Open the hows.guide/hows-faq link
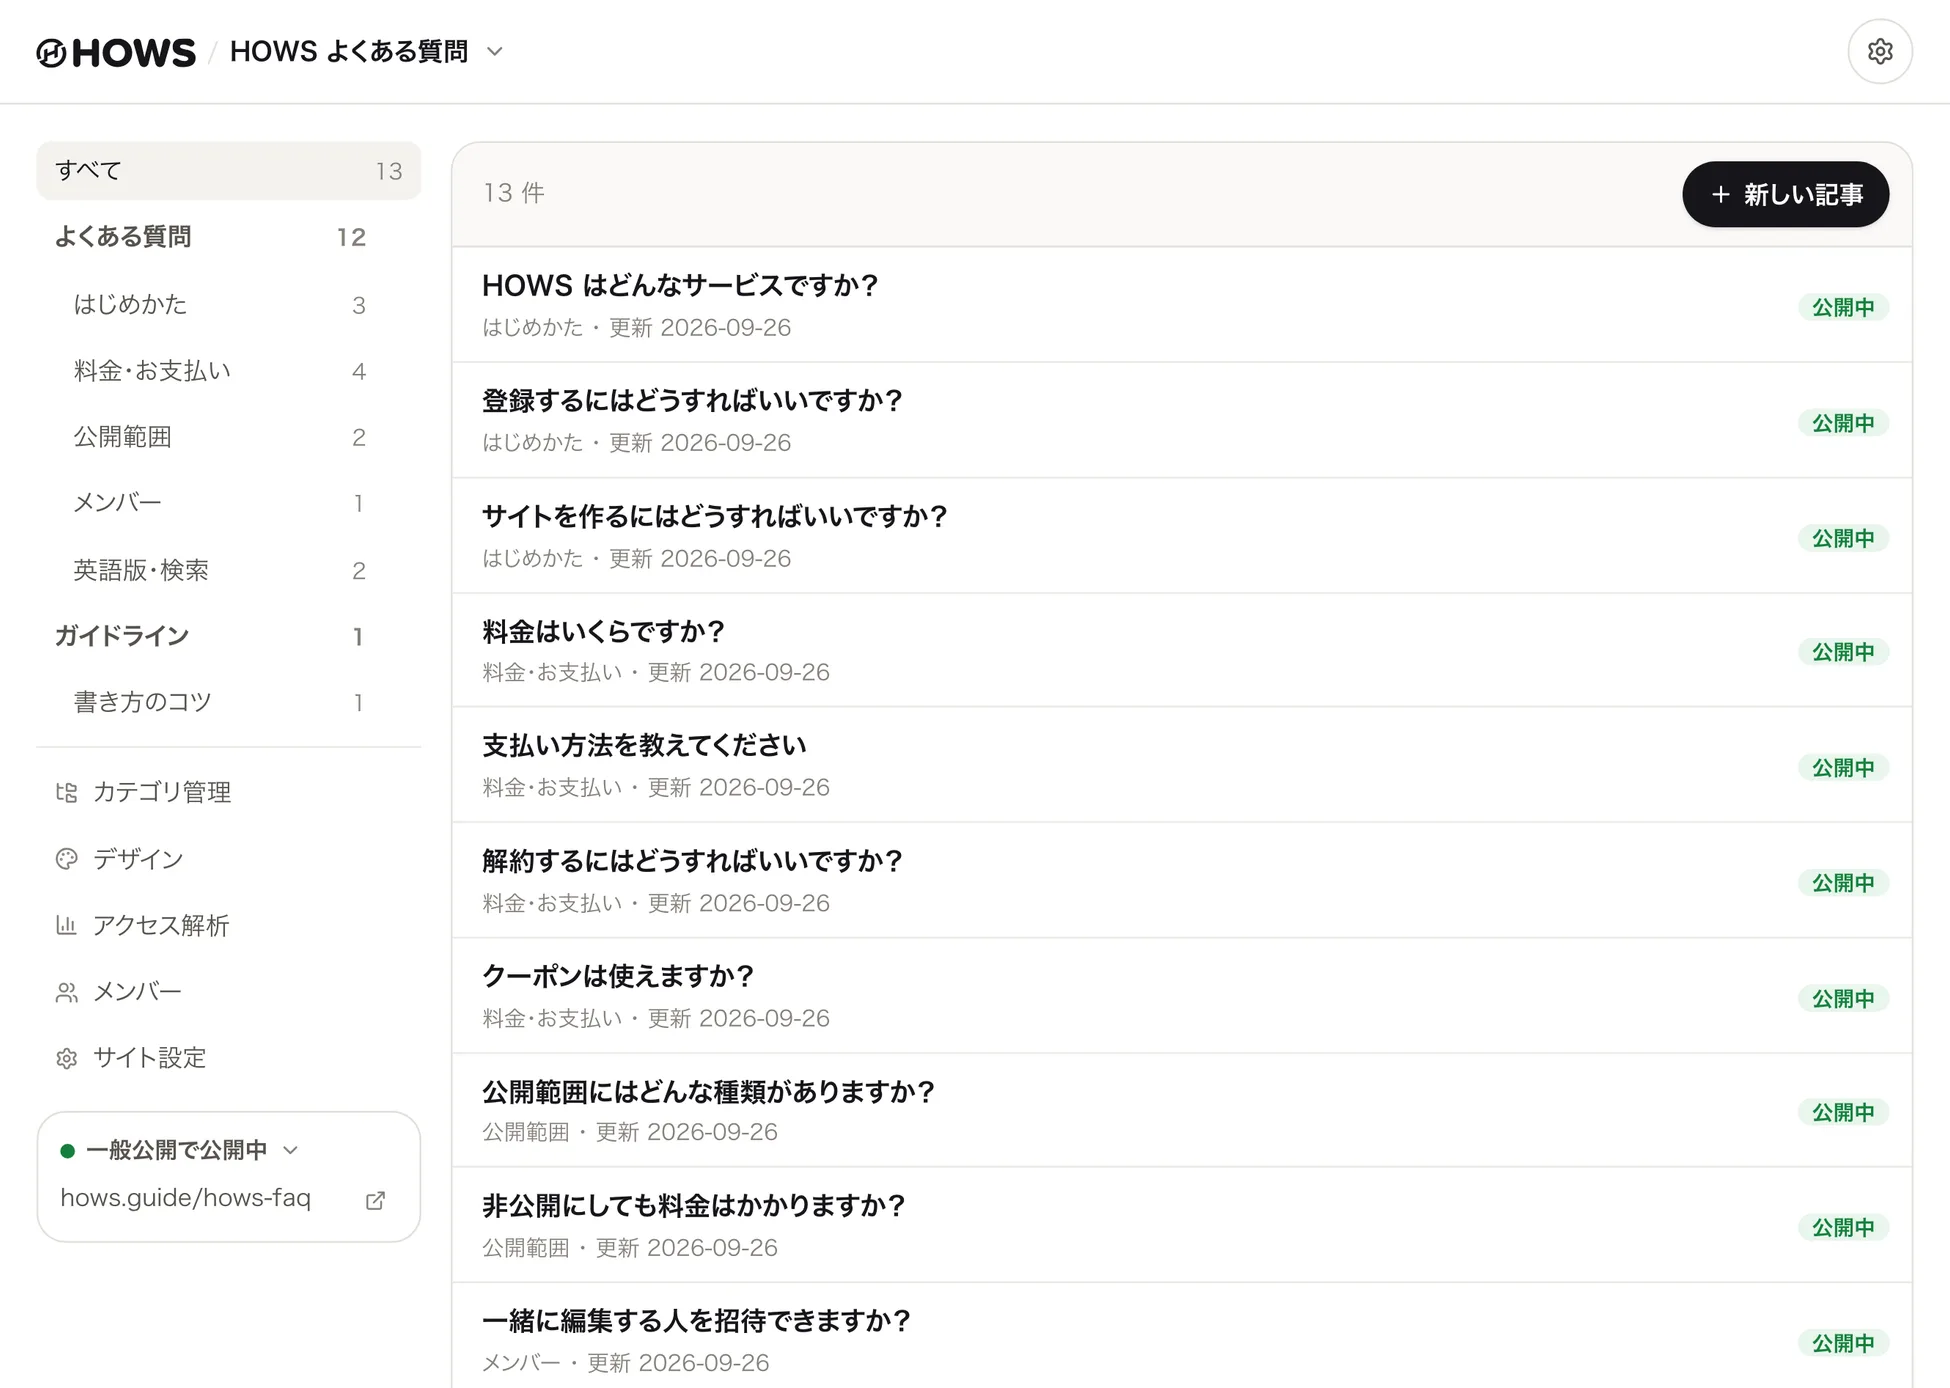This screenshot has height=1388, width=1950. (x=186, y=1198)
